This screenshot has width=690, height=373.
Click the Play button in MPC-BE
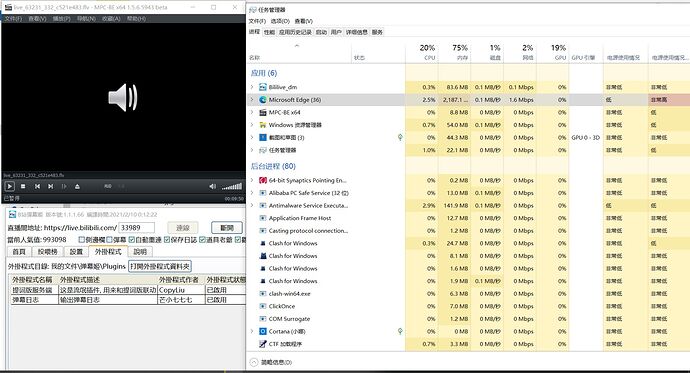point(9,186)
